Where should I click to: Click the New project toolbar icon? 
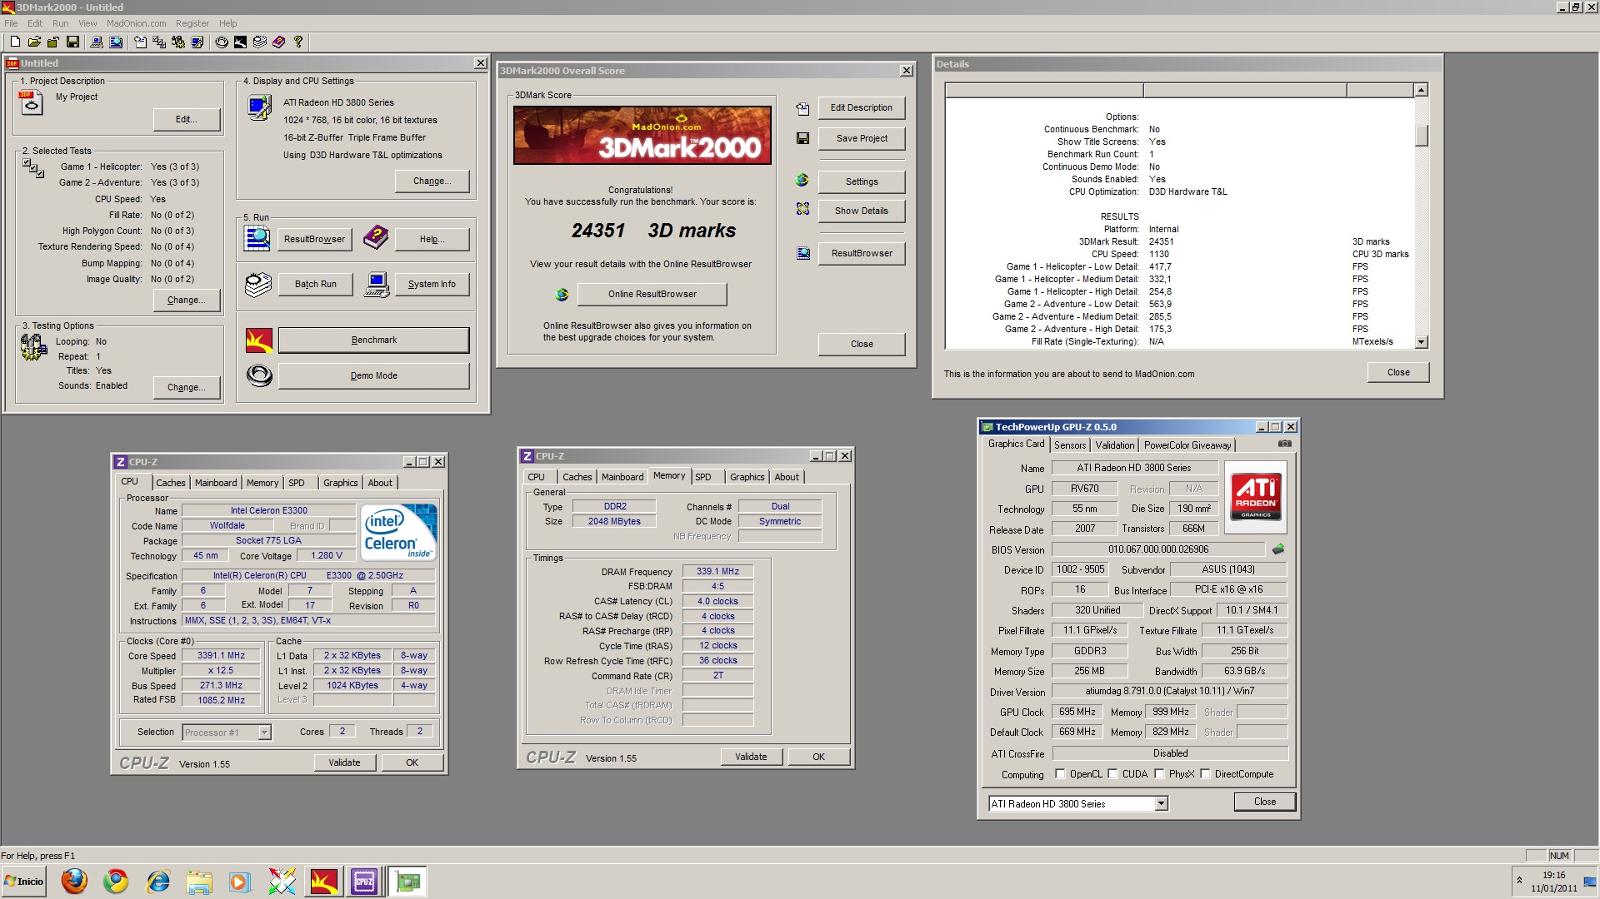(x=15, y=42)
